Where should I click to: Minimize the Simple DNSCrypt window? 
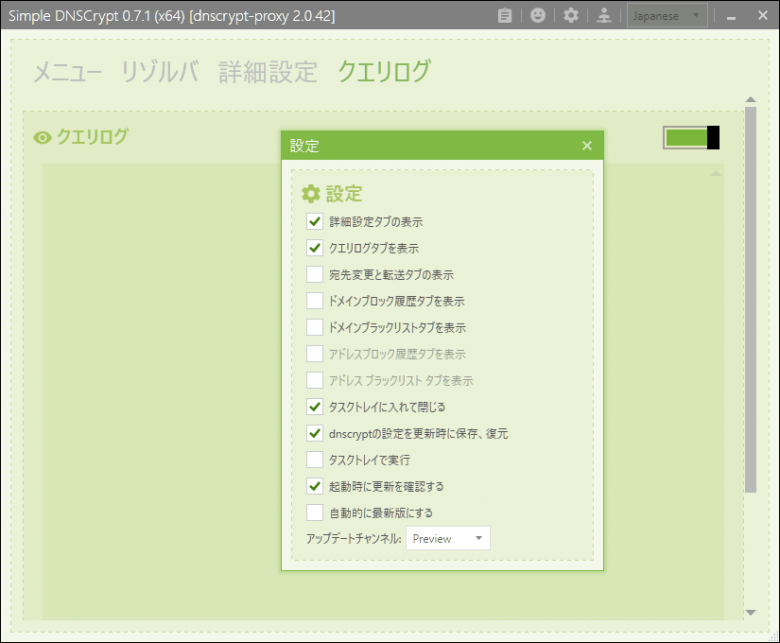coord(731,16)
